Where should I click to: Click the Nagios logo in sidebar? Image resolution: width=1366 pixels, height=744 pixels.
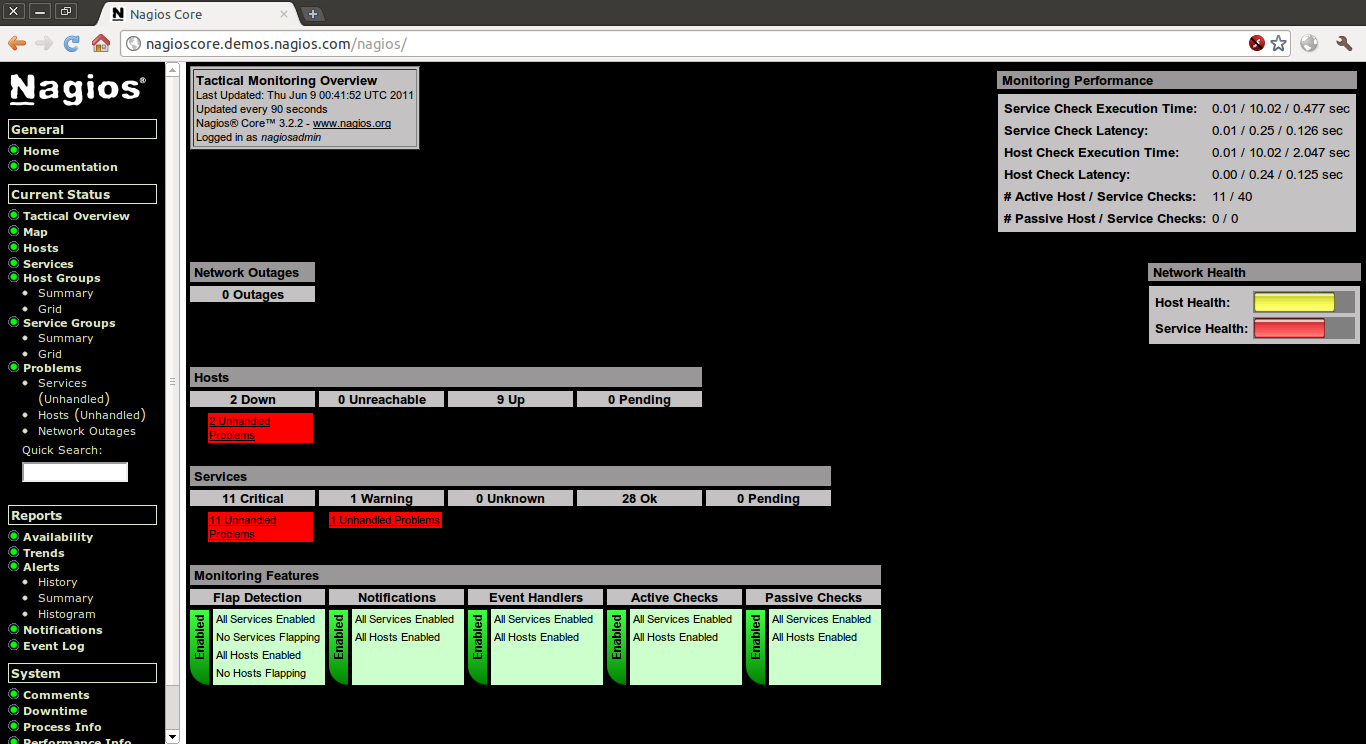point(77,88)
